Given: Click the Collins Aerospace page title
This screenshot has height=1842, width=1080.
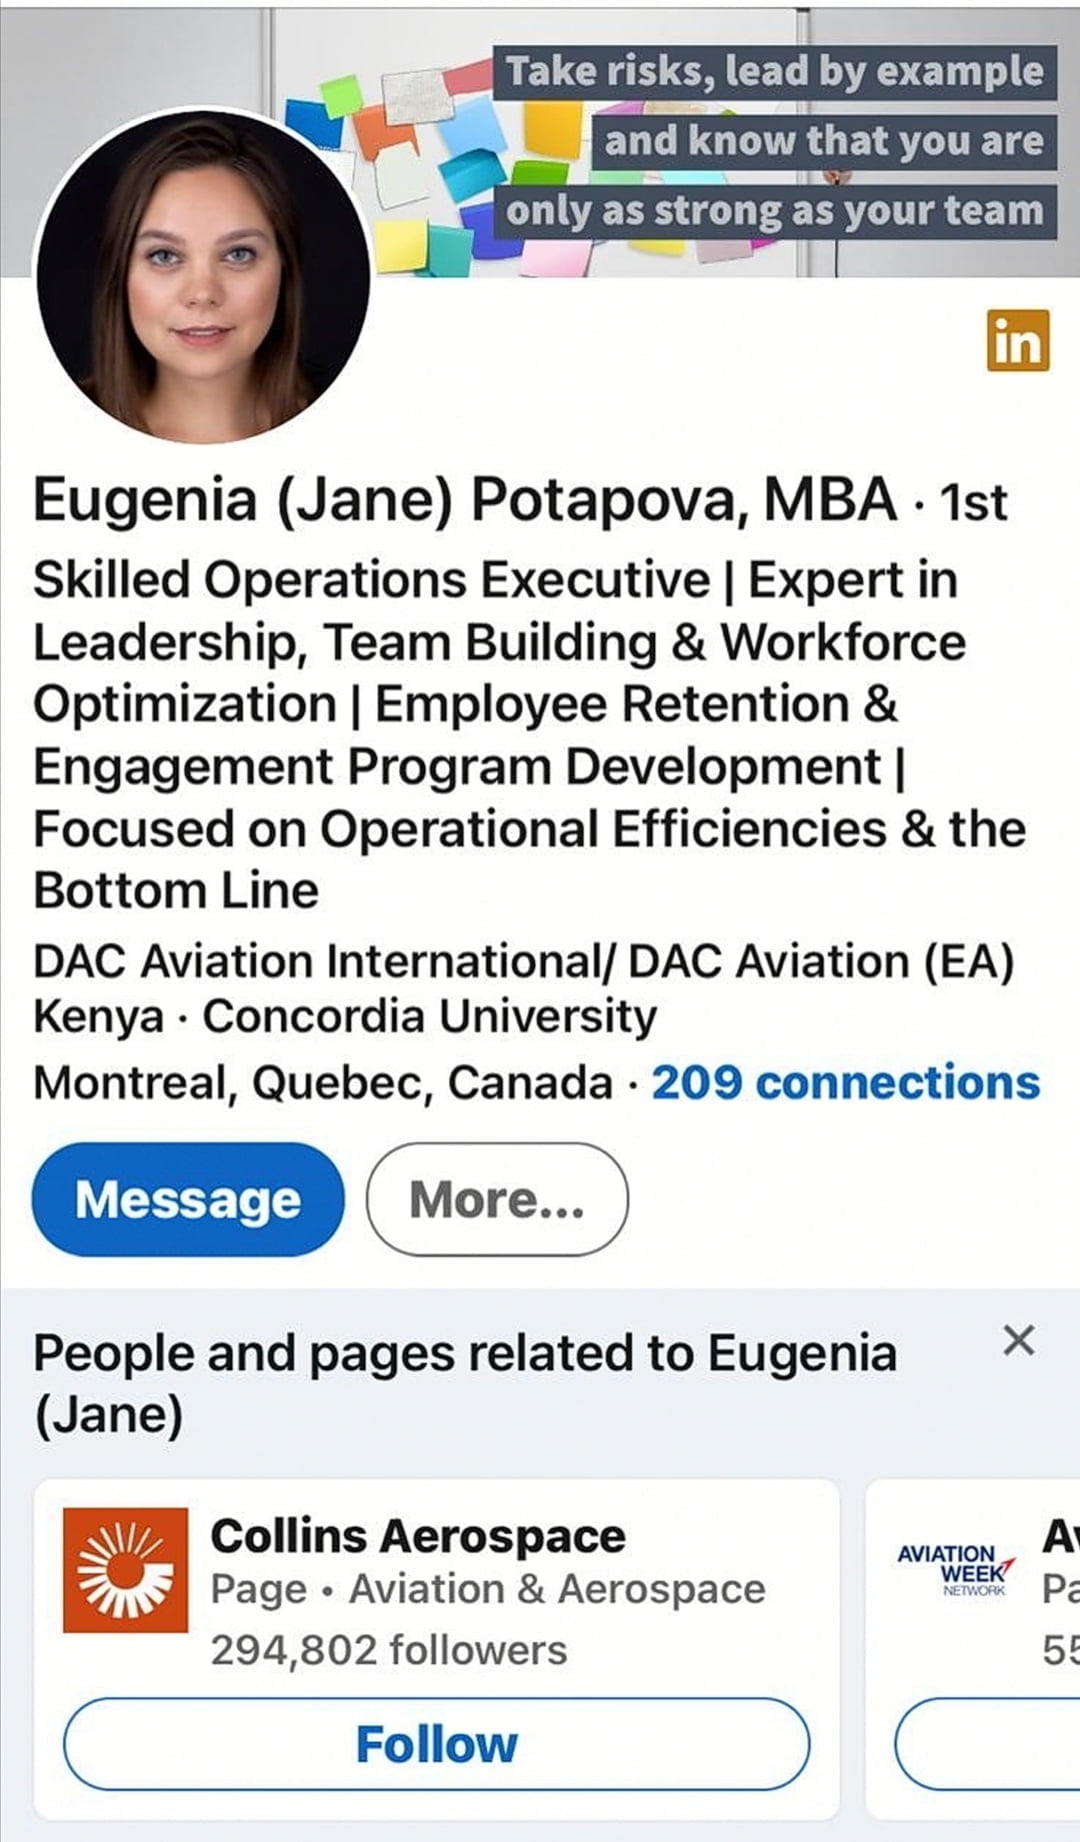Looking at the screenshot, I should (418, 1536).
